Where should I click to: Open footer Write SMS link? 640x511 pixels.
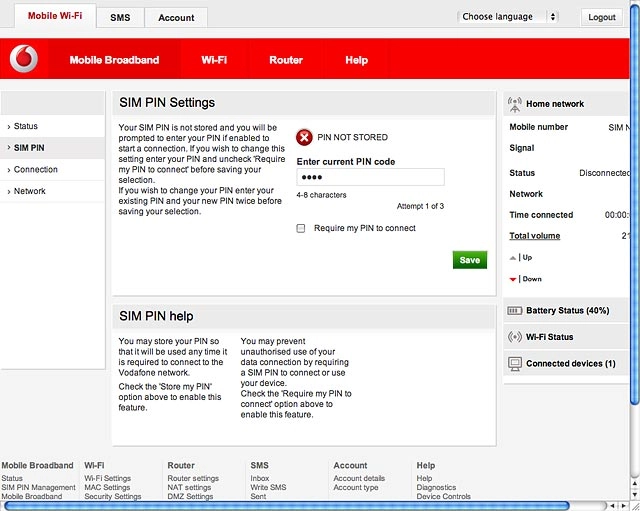pos(269,487)
